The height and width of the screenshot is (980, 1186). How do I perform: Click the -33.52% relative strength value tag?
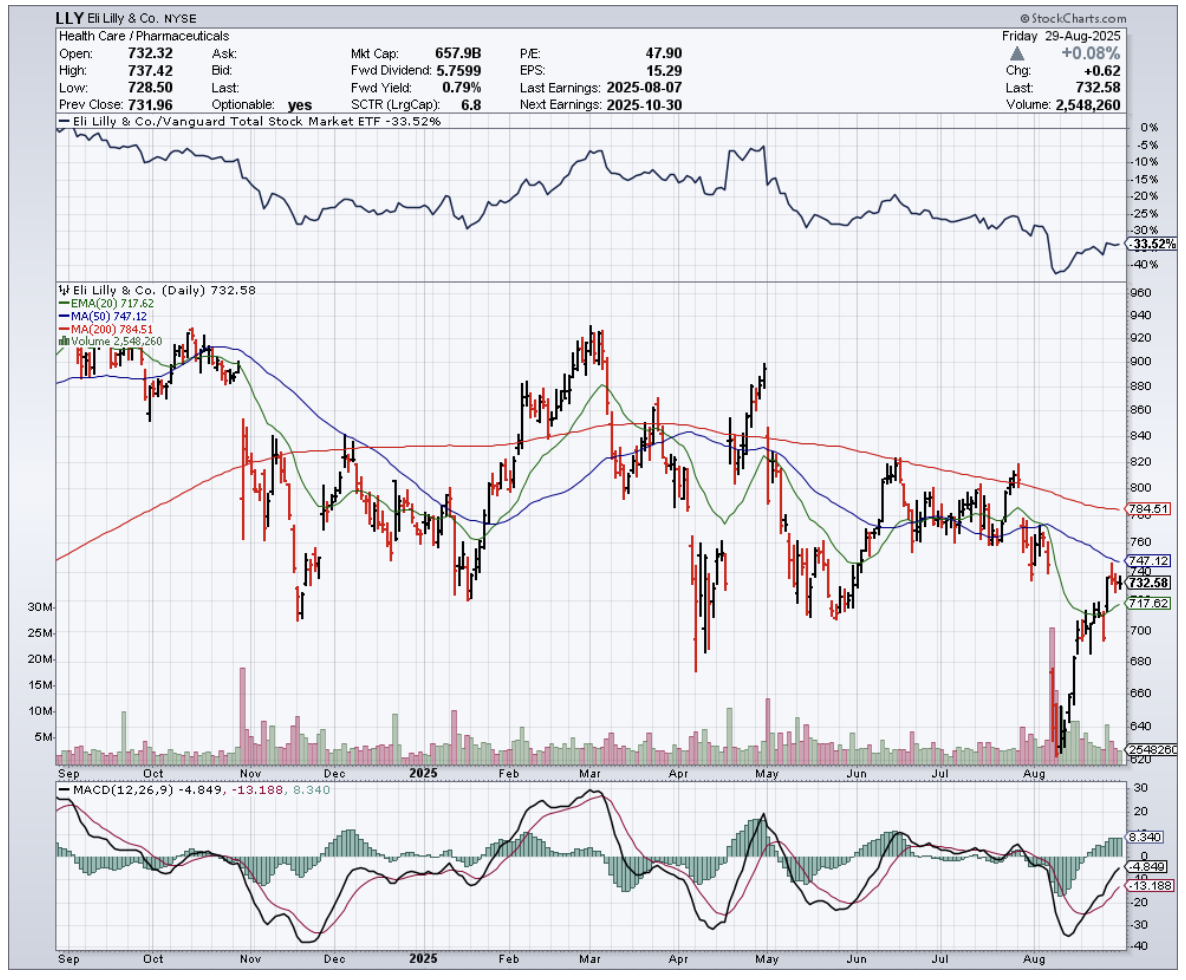click(x=1150, y=243)
